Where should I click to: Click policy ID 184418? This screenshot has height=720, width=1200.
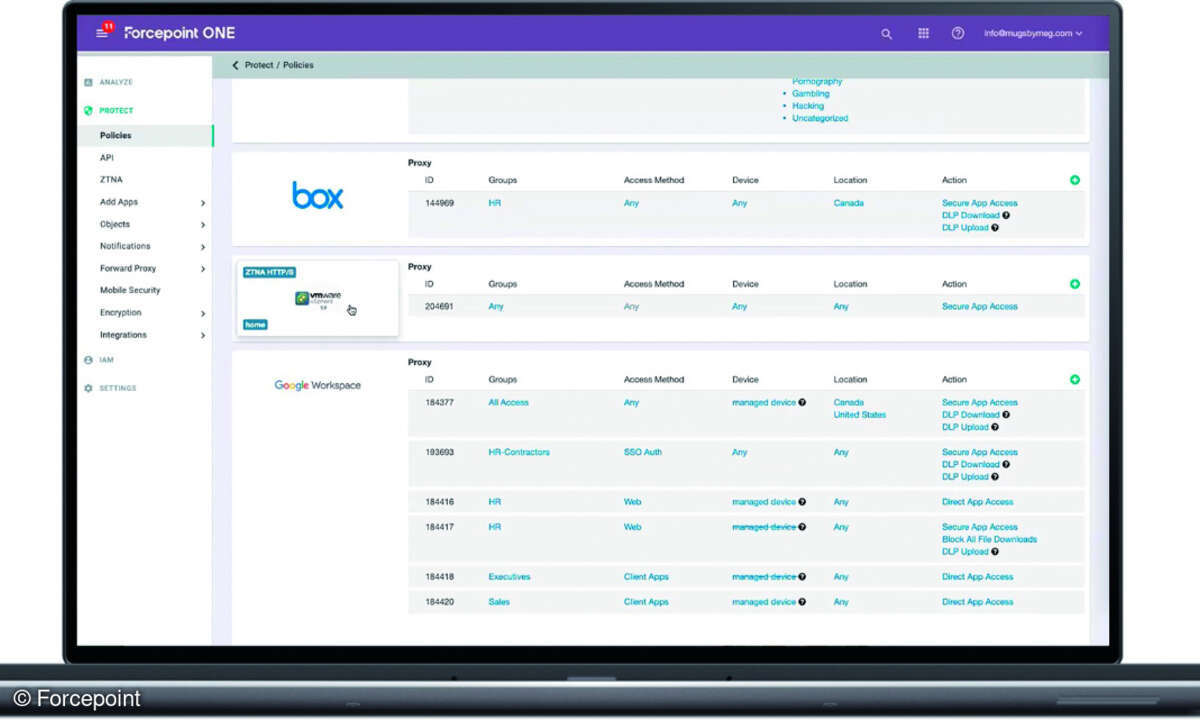(x=439, y=577)
